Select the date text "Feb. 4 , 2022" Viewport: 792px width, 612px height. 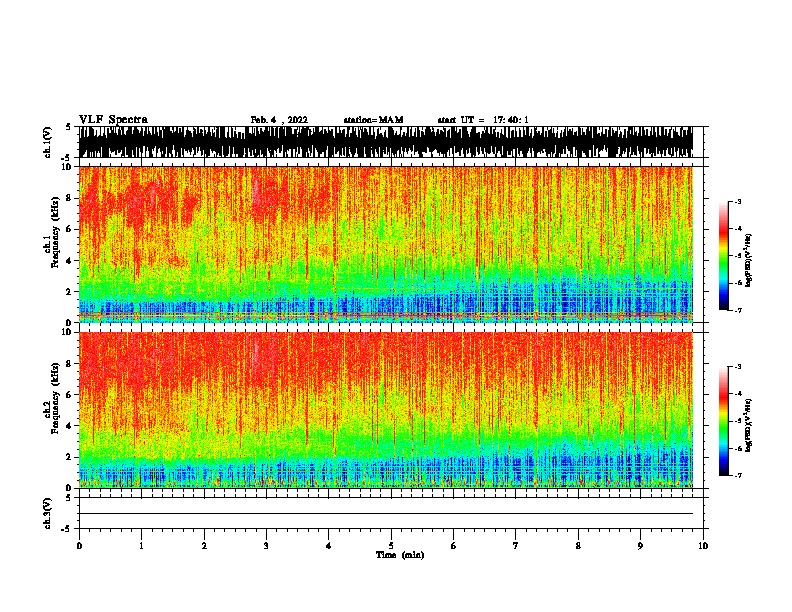(279, 120)
